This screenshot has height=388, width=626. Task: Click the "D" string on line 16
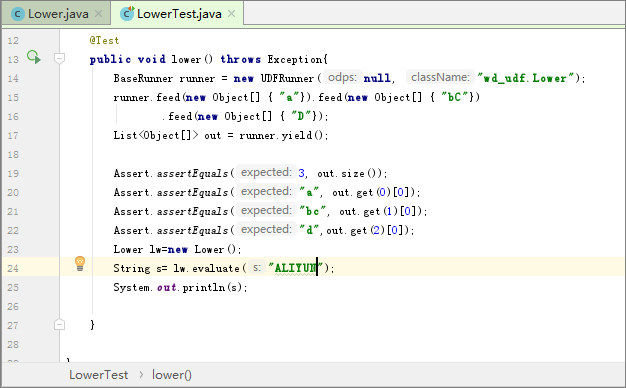click(301, 116)
